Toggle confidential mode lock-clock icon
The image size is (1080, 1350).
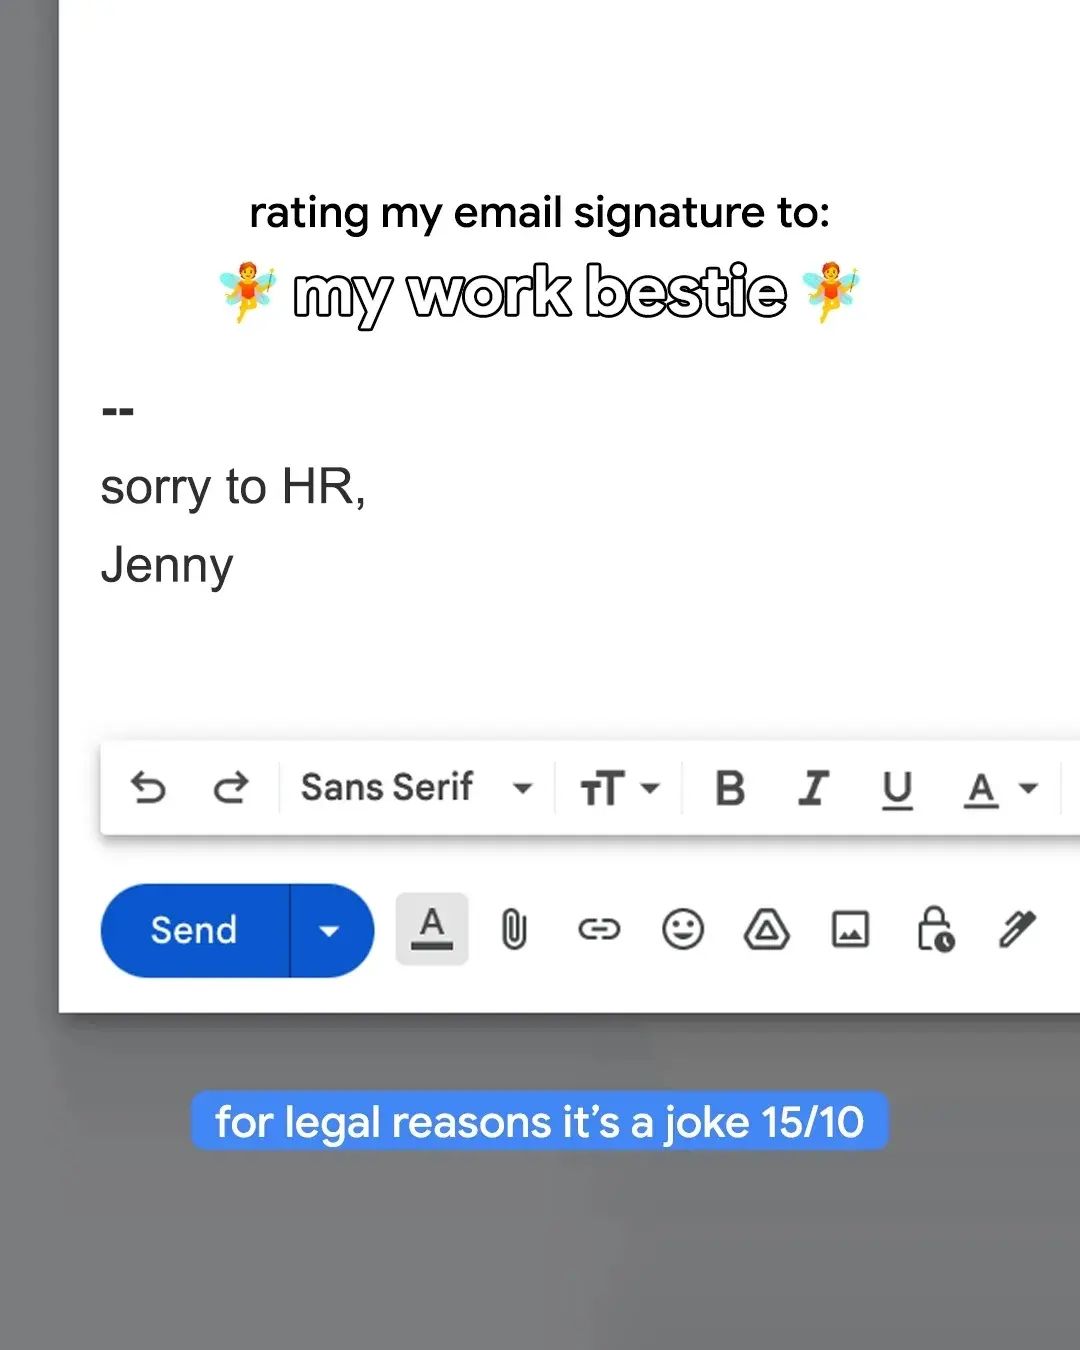(x=935, y=929)
